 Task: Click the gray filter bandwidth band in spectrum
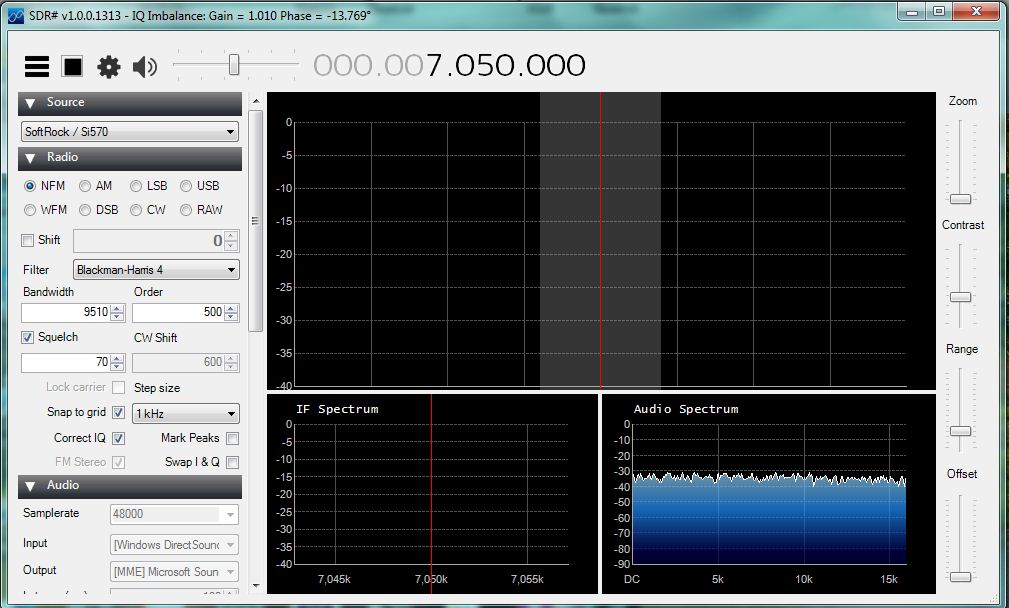pos(600,240)
